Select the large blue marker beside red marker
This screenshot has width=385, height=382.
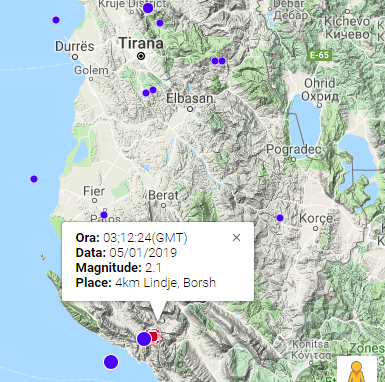[144, 339]
